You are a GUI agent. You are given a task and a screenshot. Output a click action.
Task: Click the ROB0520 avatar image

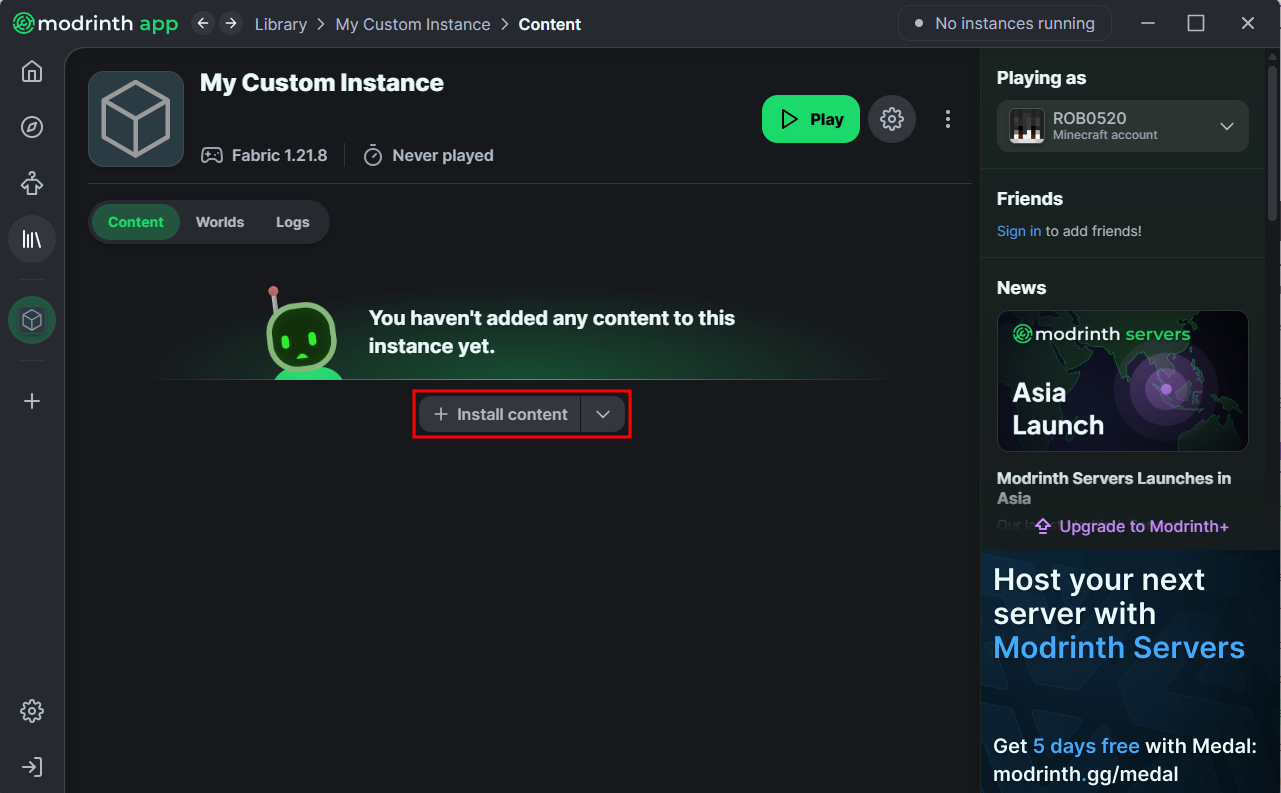(x=1027, y=126)
